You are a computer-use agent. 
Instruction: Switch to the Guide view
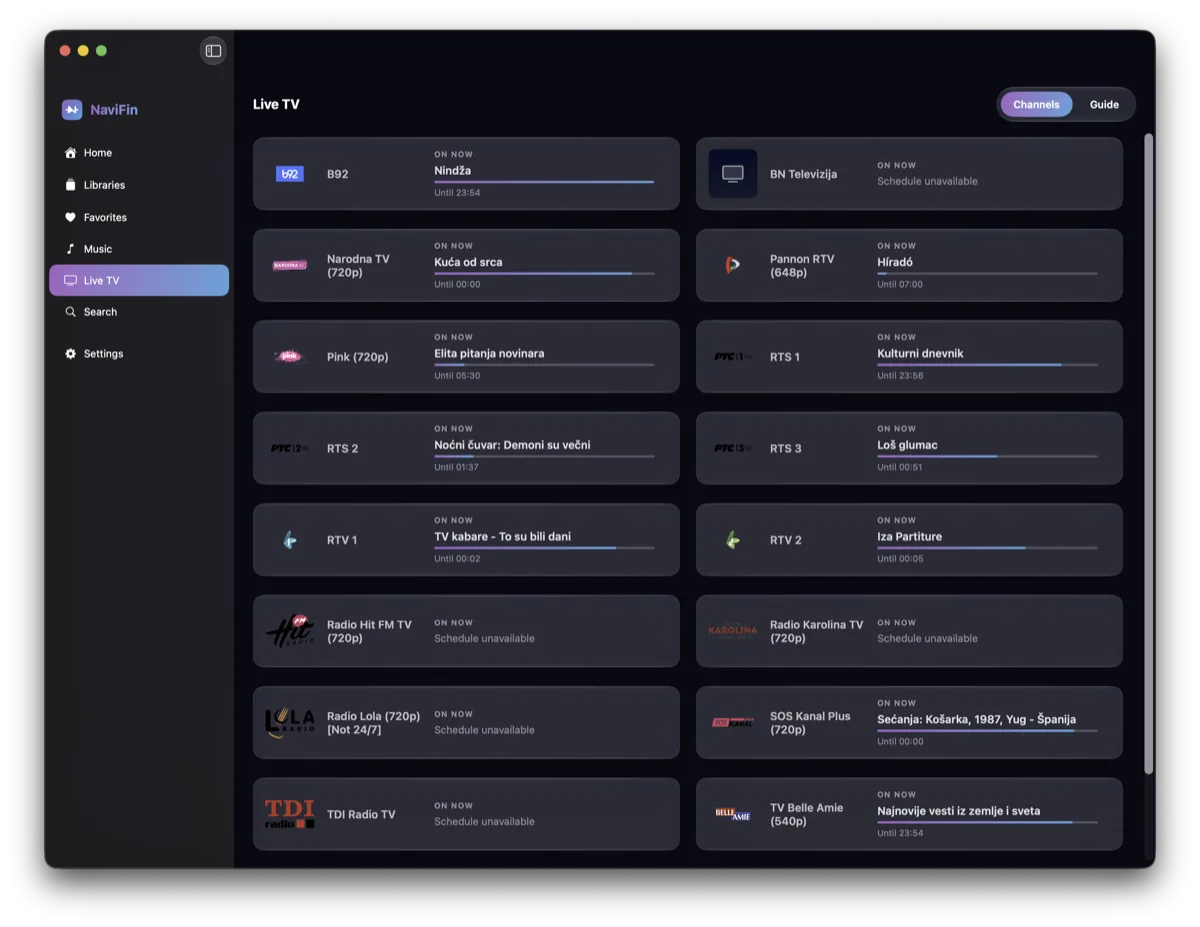(x=1104, y=105)
